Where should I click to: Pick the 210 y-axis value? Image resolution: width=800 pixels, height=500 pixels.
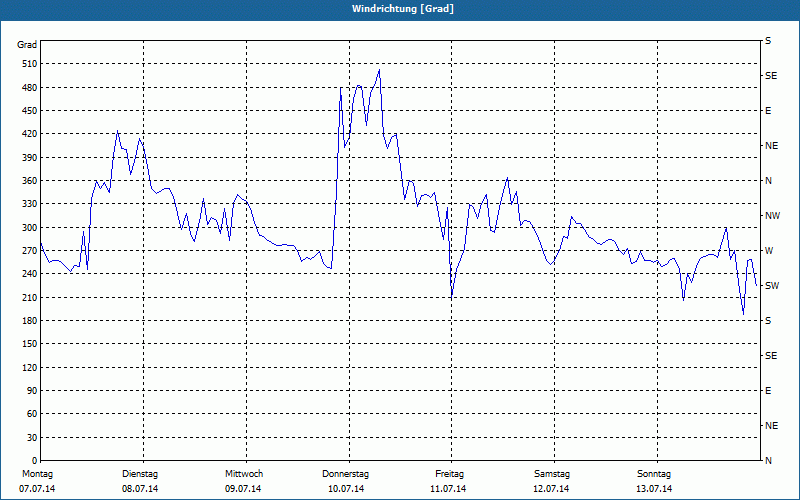tap(30, 297)
